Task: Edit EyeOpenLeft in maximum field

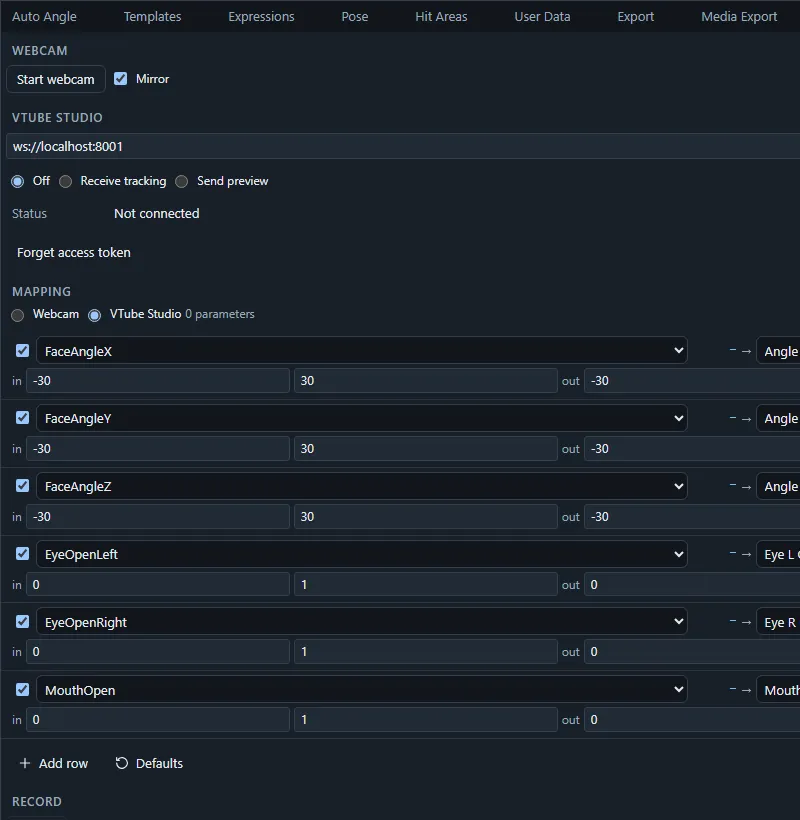Action: click(x=426, y=584)
